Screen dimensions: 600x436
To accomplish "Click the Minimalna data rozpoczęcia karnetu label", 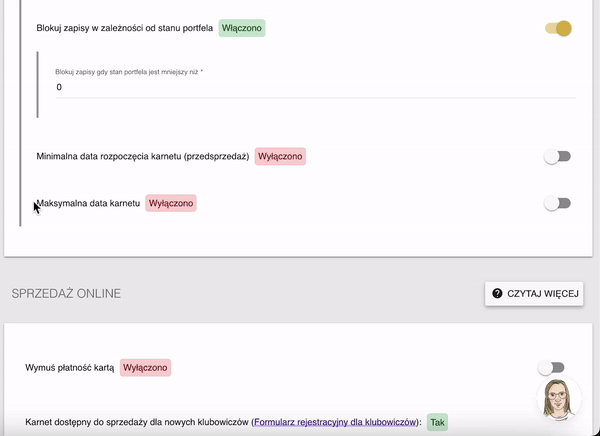I will click(x=143, y=157).
